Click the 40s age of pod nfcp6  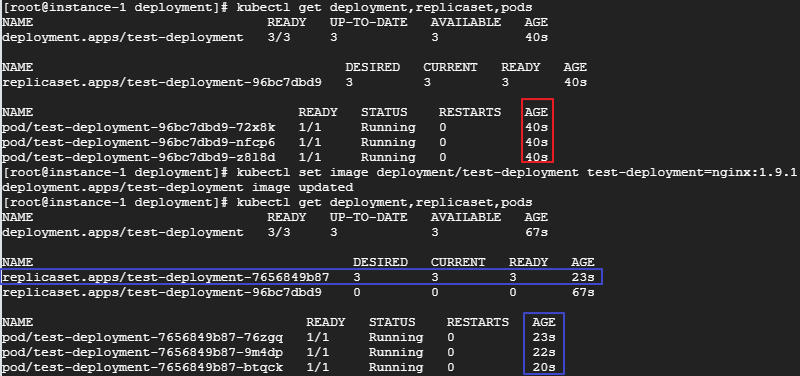(x=536, y=142)
